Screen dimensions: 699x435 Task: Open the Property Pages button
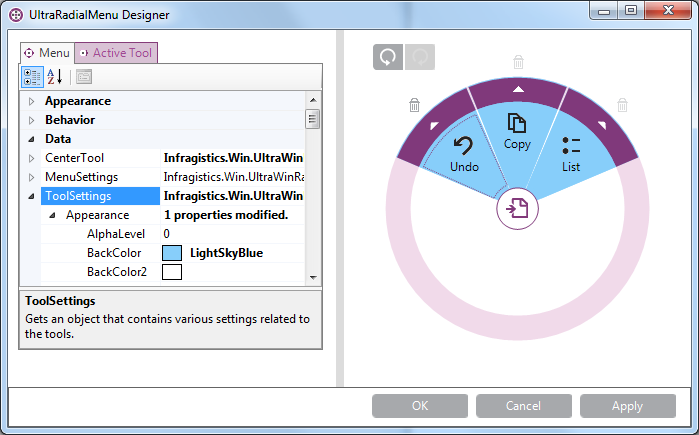coord(84,77)
